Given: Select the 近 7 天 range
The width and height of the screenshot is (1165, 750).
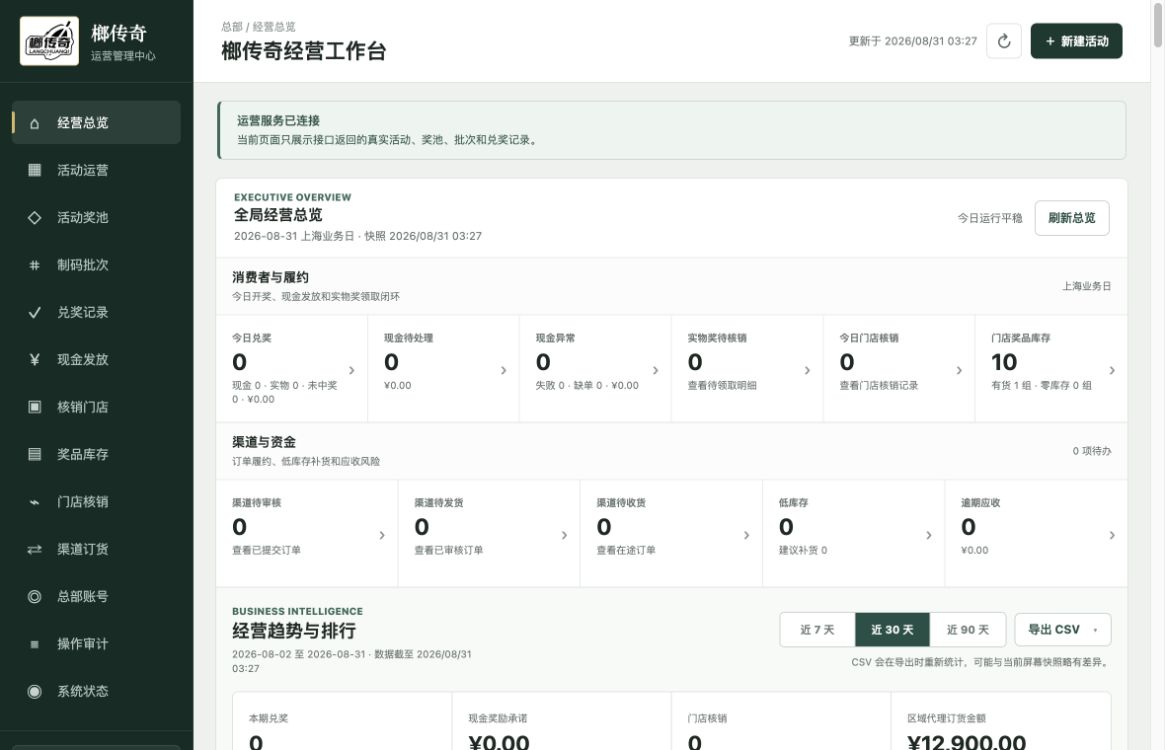Looking at the screenshot, I should tap(817, 630).
